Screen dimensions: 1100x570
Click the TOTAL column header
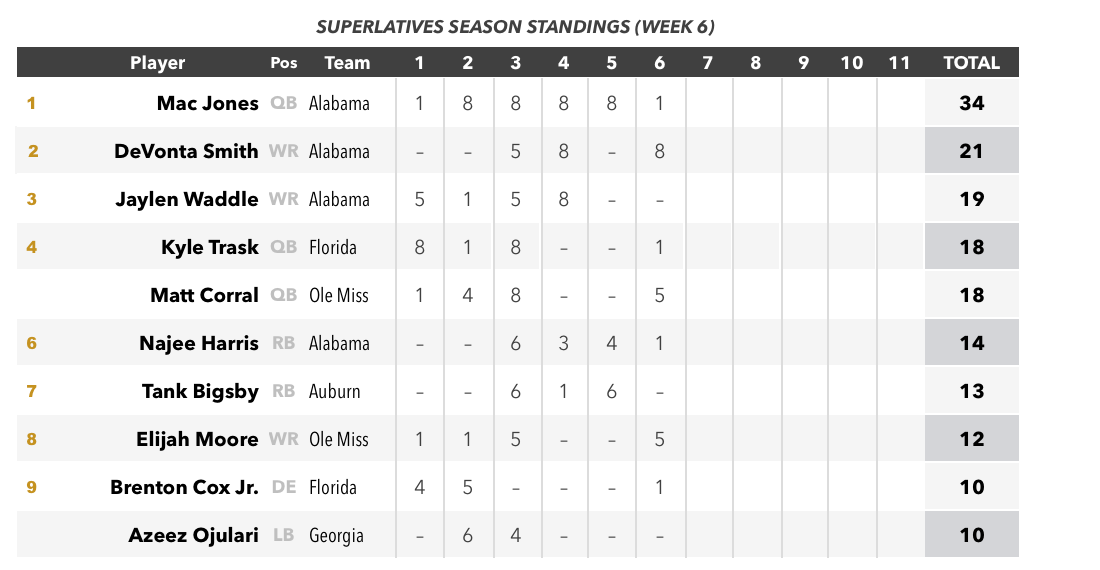pyautogui.click(x=971, y=63)
